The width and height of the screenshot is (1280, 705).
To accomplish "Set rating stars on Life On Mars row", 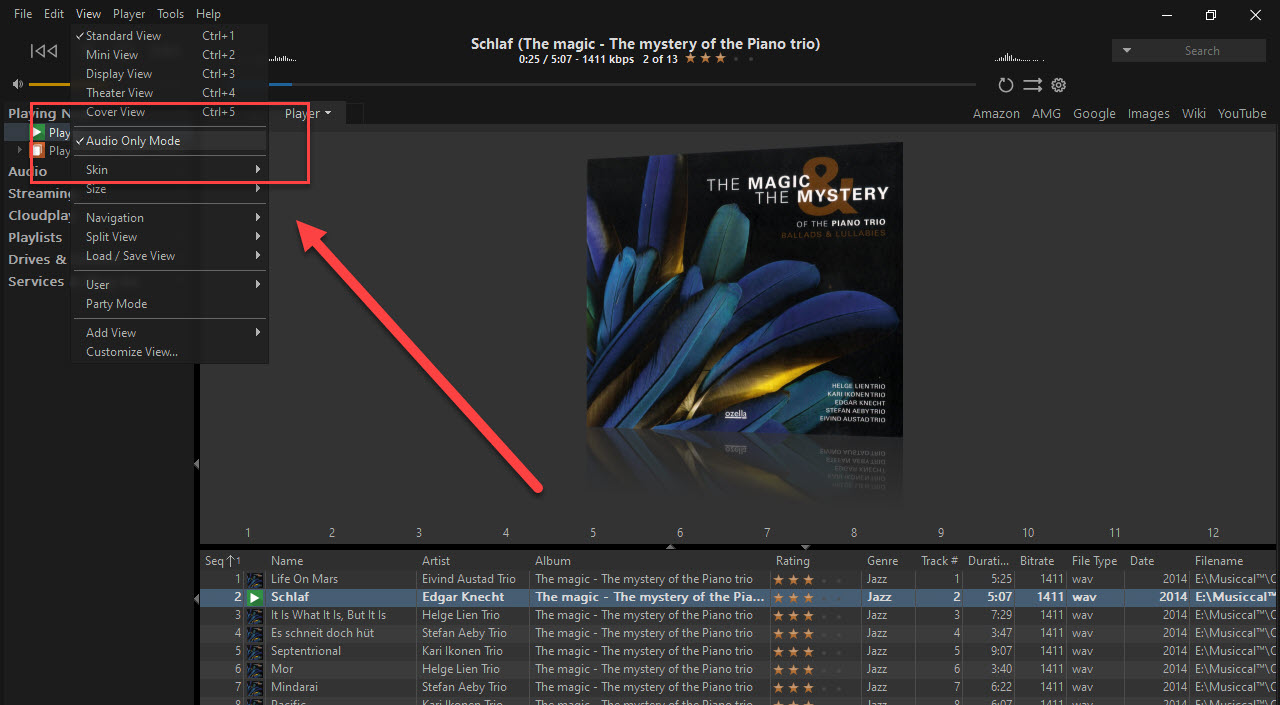I will pos(807,579).
